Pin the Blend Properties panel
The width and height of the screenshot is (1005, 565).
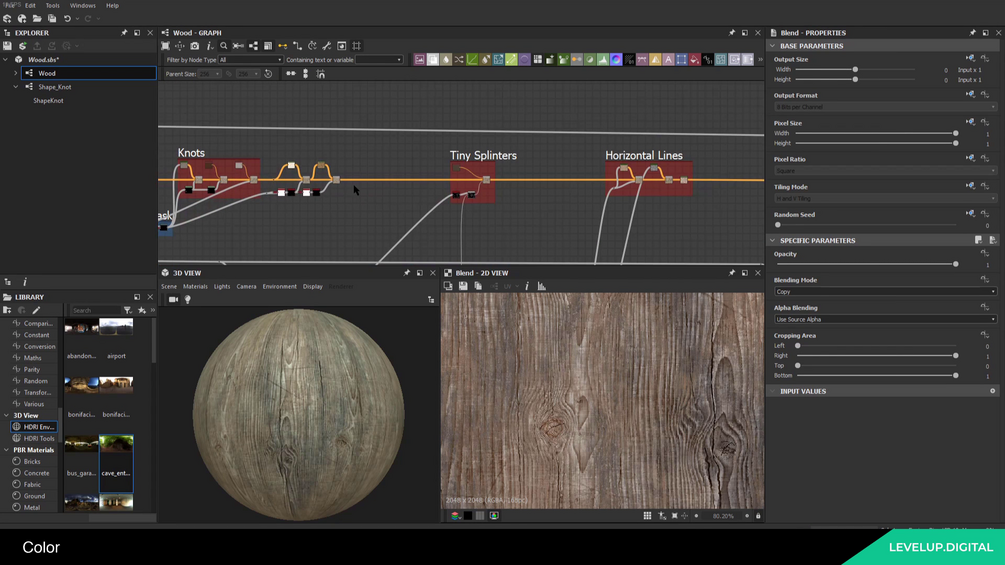click(972, 33)
